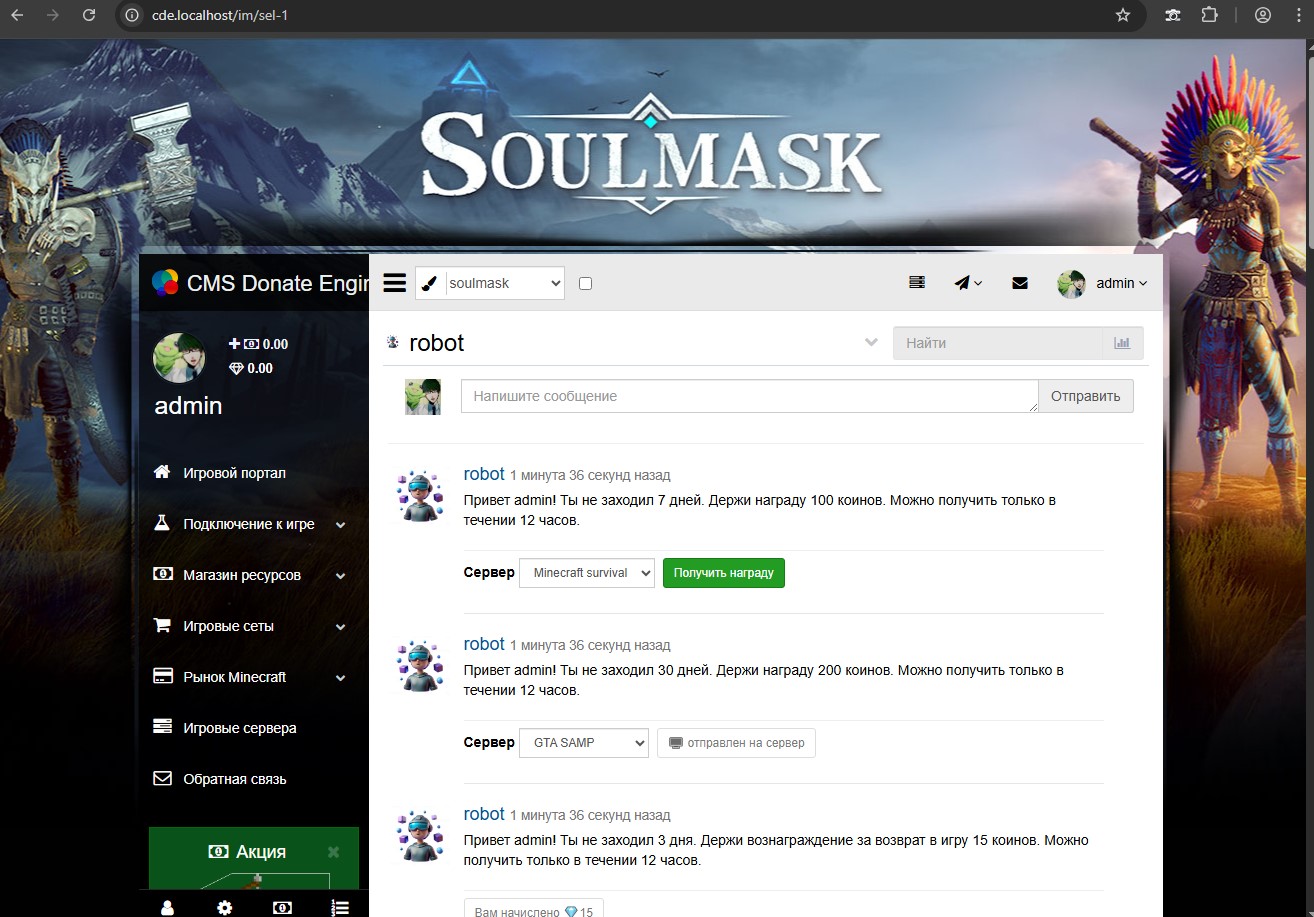Viewport: 1314px width, 917px height.
Task: Click the bar chart icon beside search
Action: point(1122,343)
